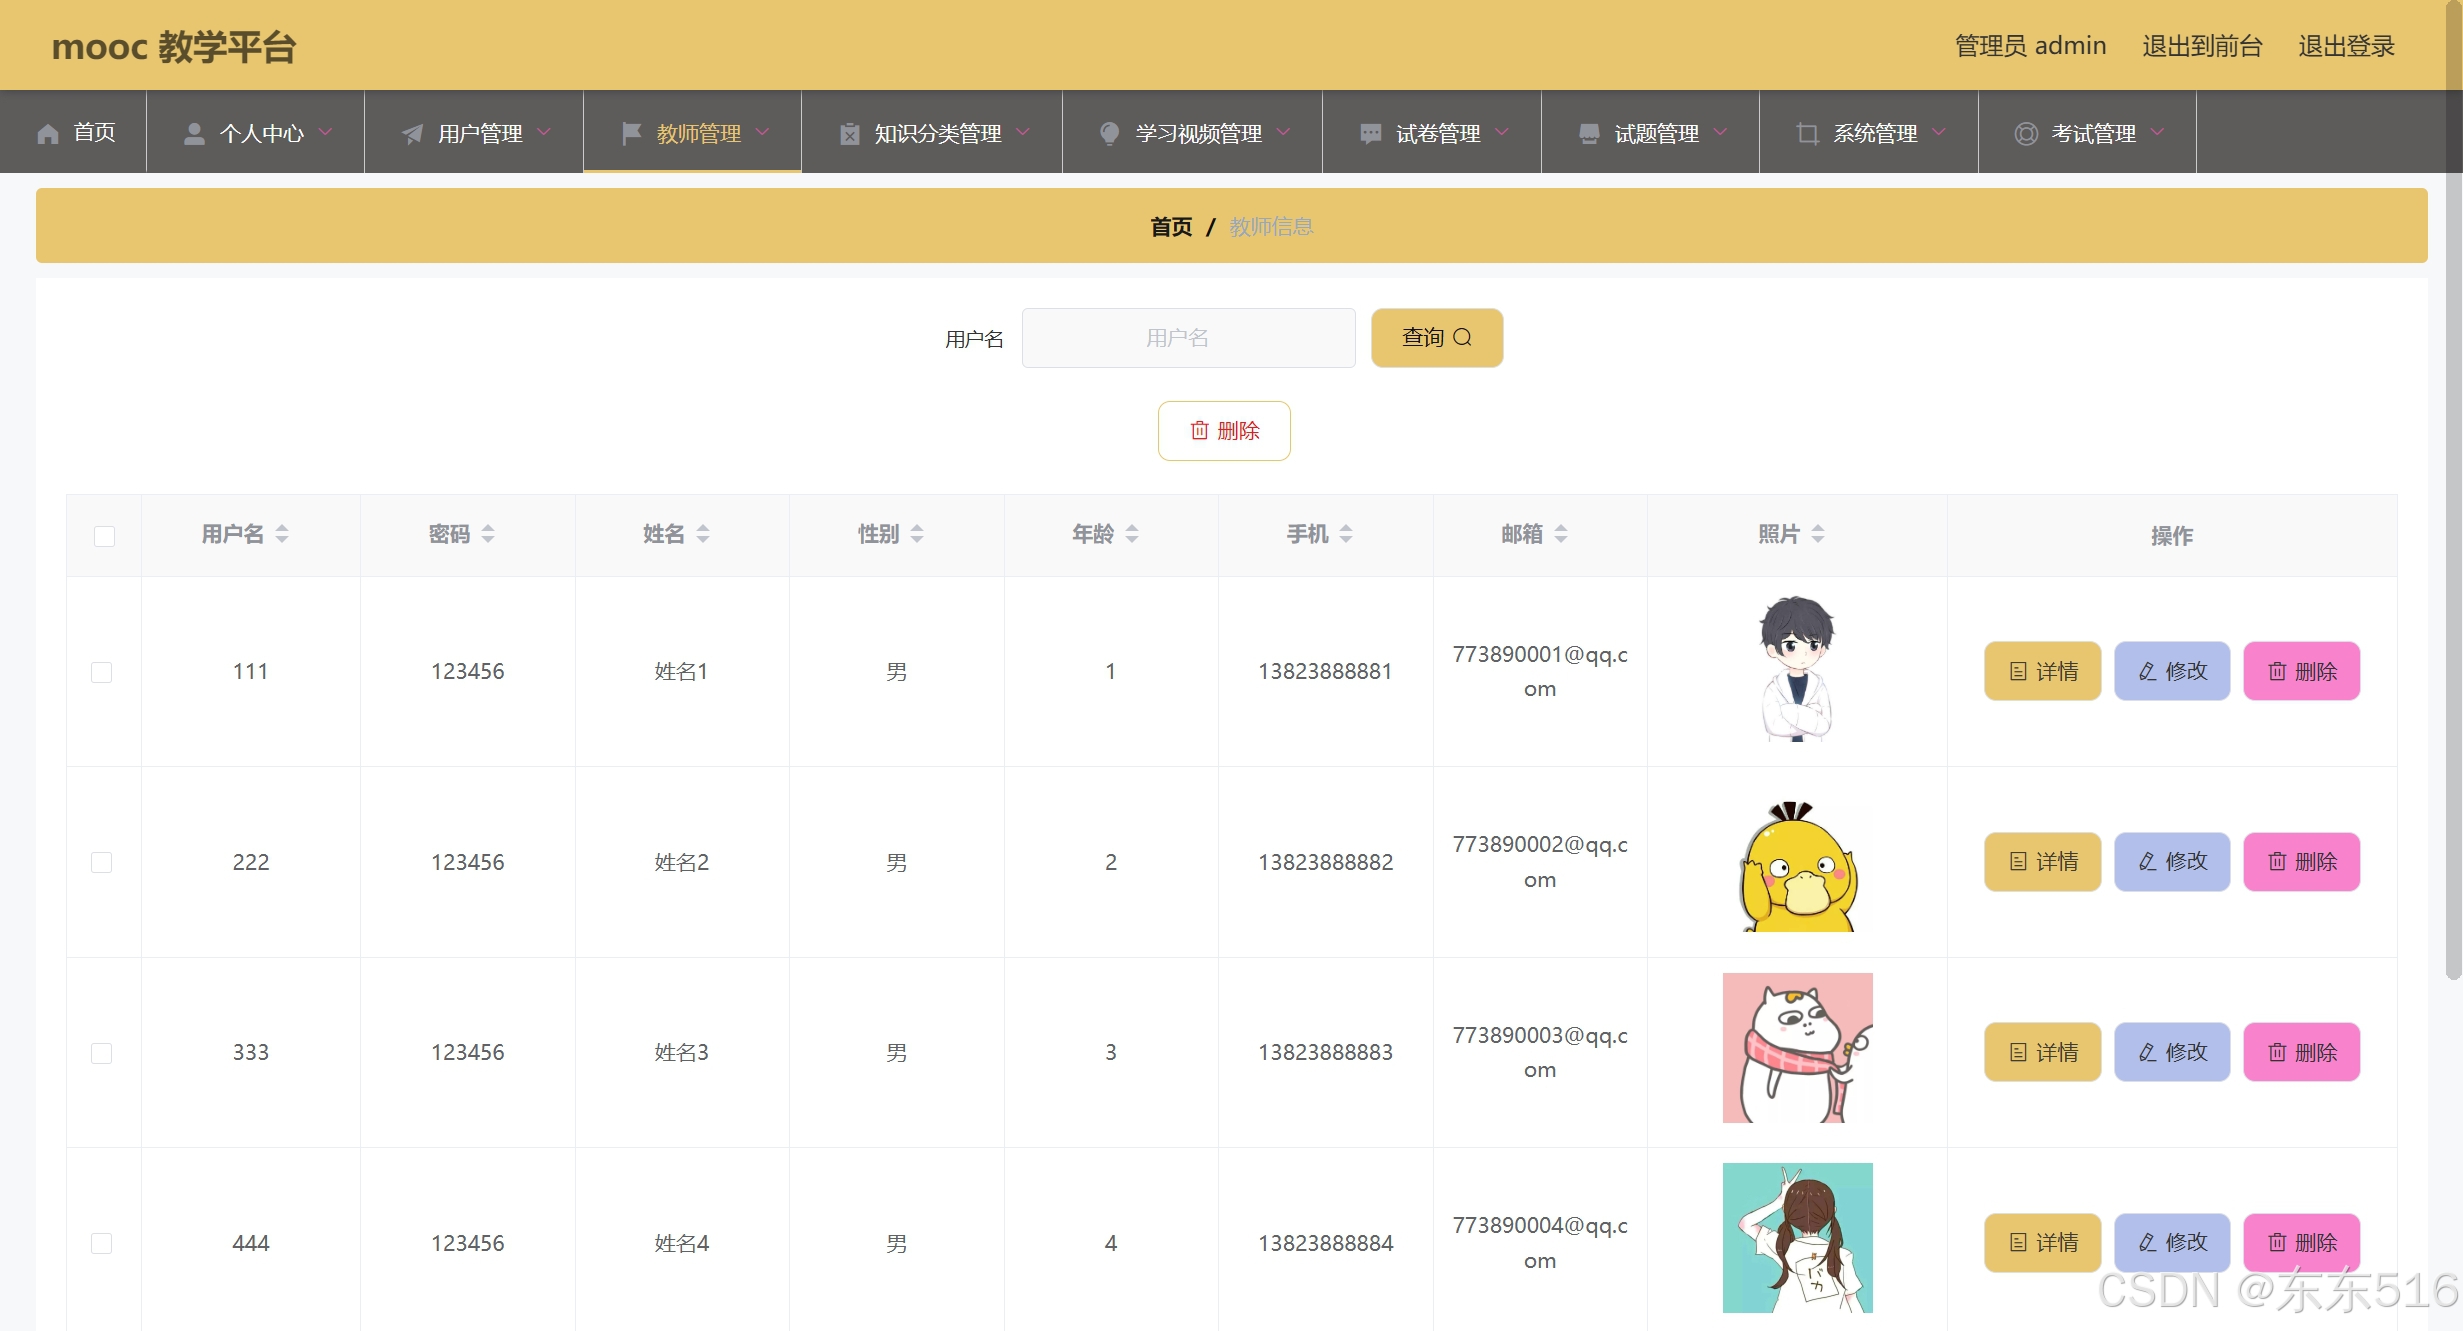Check the select-all checkbox in table header
The image size is (2463, 1331).
coord(104,536)
